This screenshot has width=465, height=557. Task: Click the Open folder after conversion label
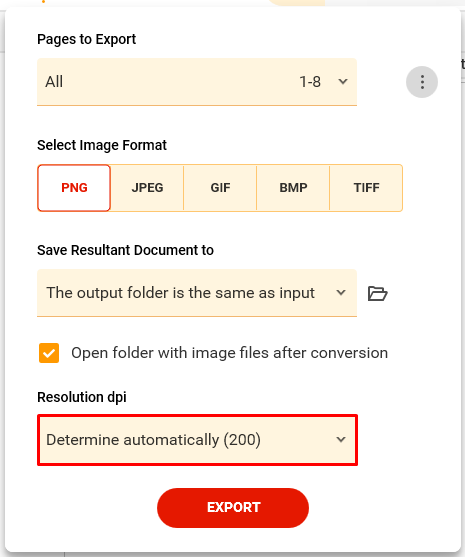pos(229,353)
